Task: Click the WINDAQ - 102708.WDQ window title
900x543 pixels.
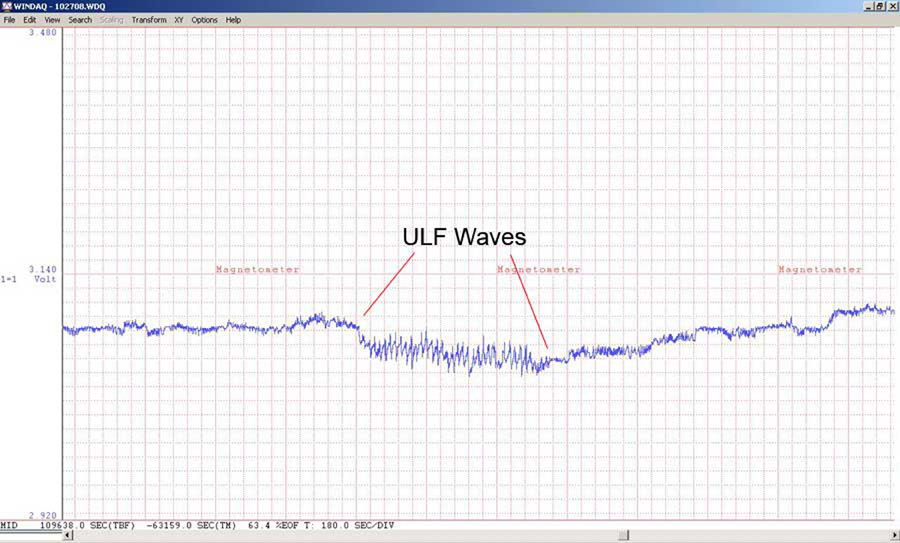Action: click(x=60, y=6)
